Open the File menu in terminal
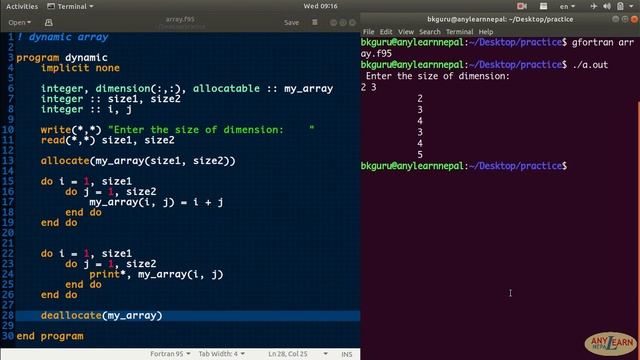Image resolution: width=640 pixels, height=360 pixels. pos(368,32)
